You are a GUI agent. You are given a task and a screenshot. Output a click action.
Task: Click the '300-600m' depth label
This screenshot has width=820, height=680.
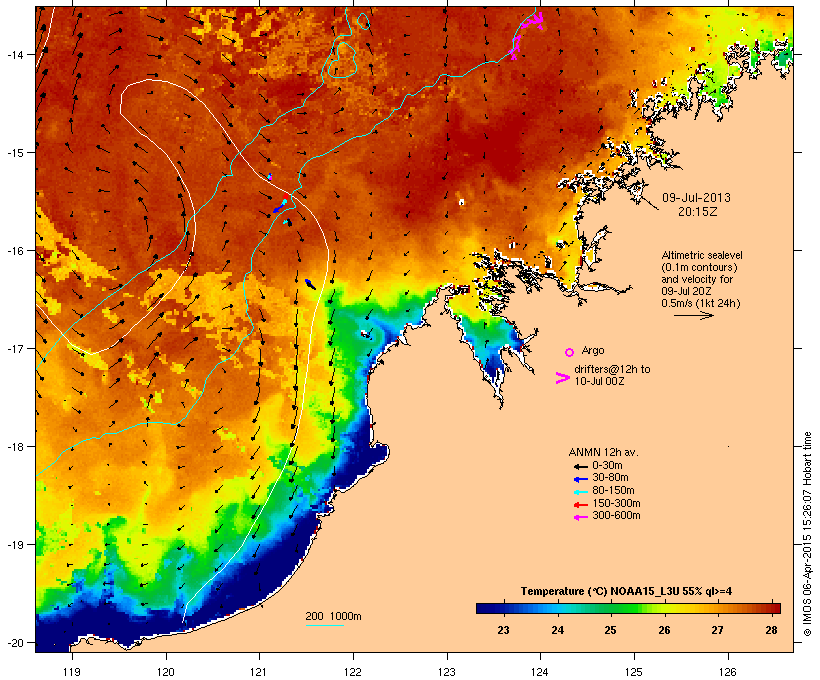(616, 516)
